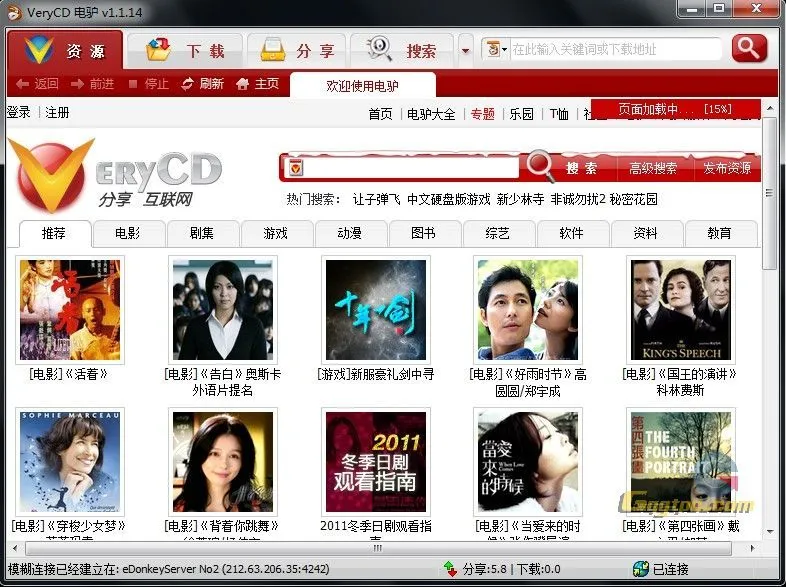Select the 软件 category tab
The image size is (786, 587).
(572, 234)
